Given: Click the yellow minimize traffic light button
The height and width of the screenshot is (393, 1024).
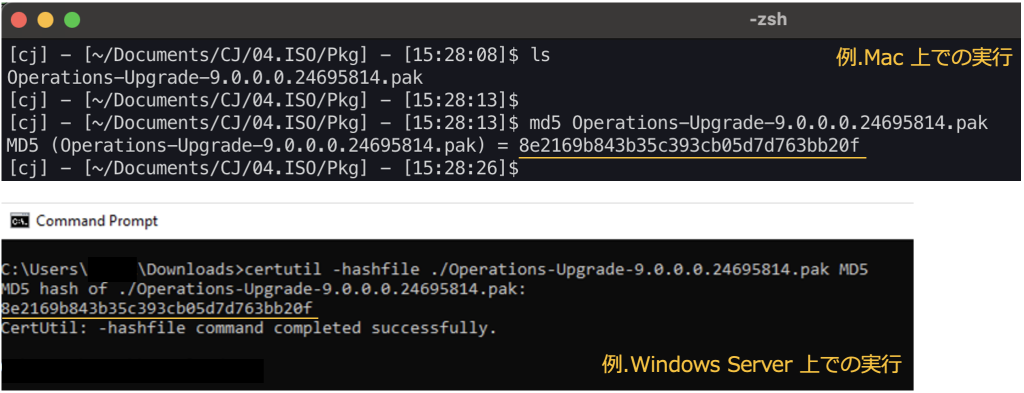Looking at the screenshot, I should [45, 20].
